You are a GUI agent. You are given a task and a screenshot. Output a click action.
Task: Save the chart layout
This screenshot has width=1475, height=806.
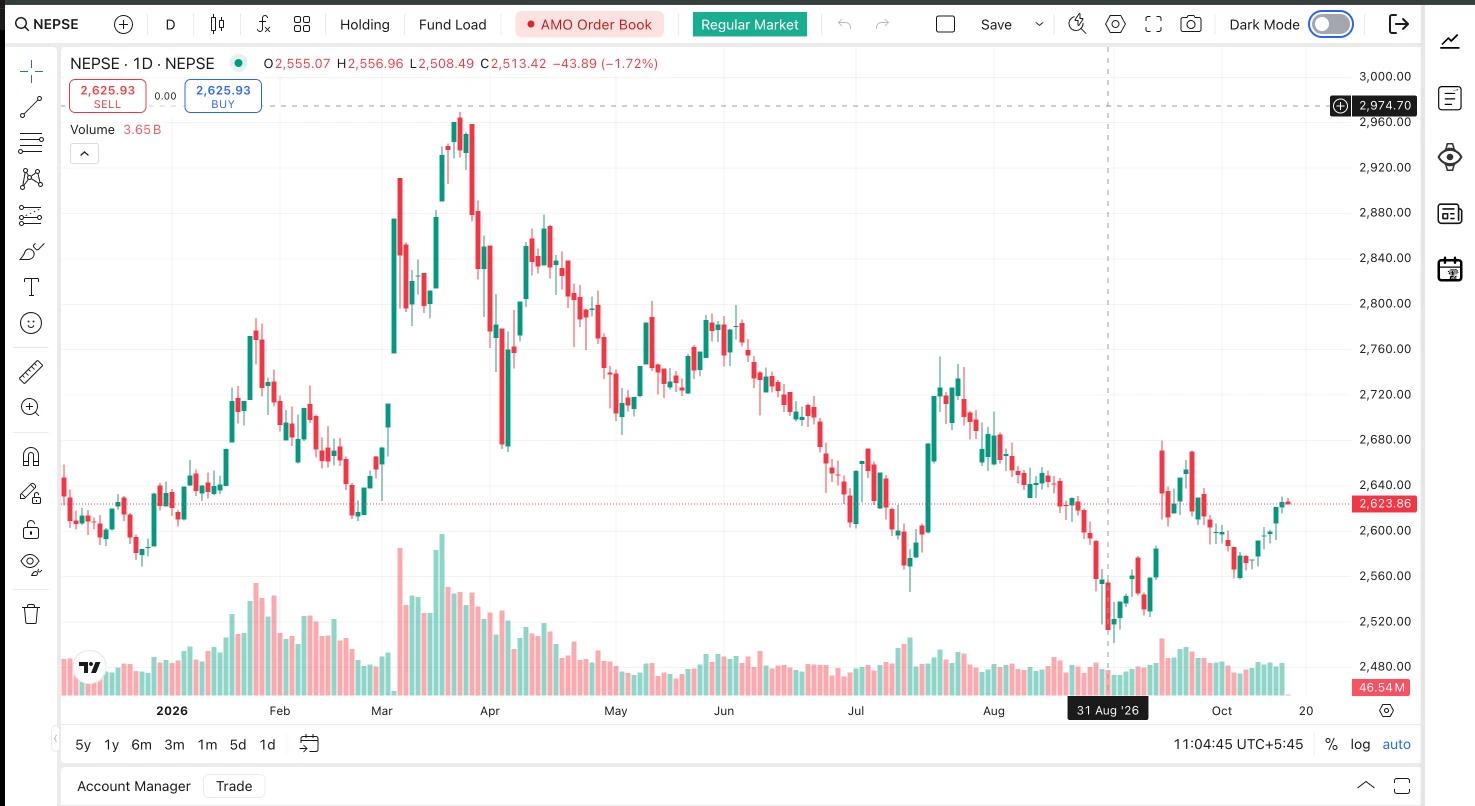pyautogui.click(x=996, y=24)
